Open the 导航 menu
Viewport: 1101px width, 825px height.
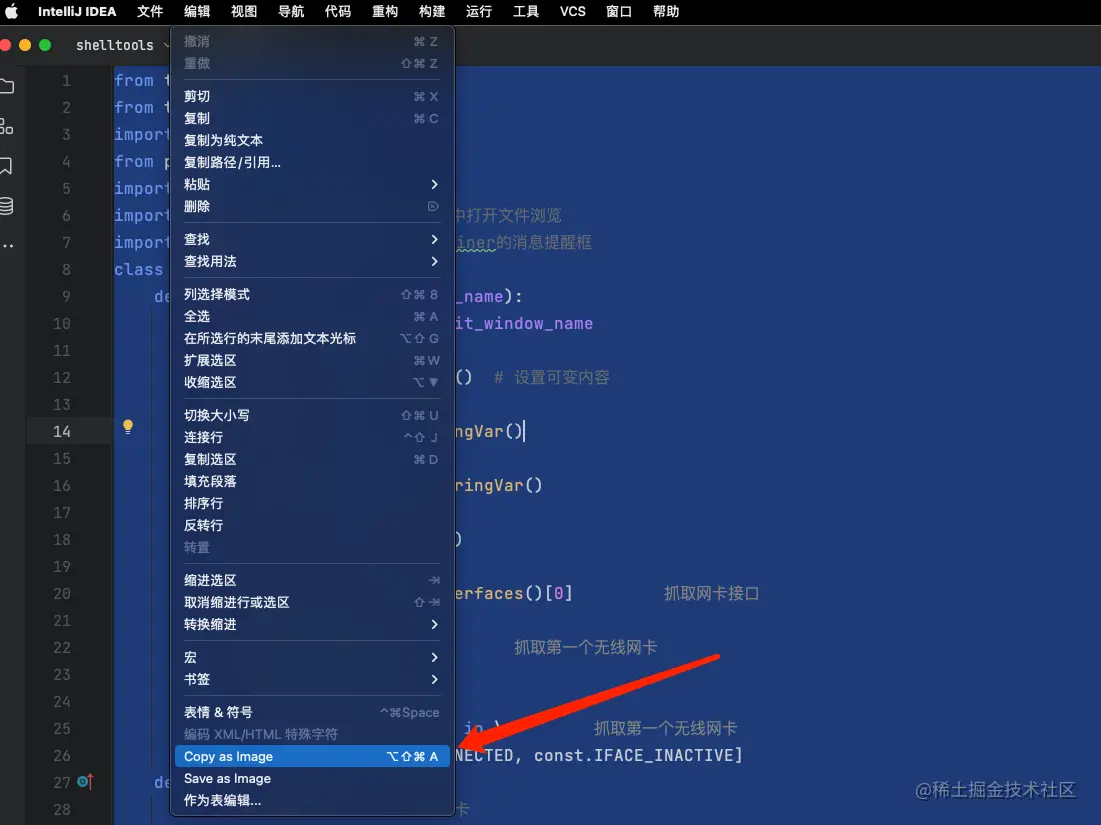[291, 11]
